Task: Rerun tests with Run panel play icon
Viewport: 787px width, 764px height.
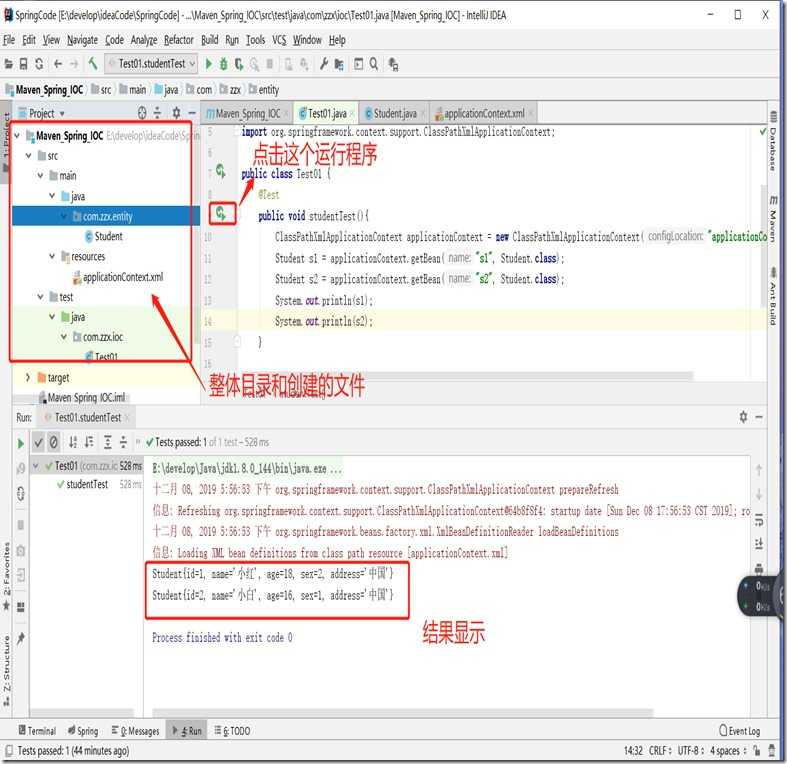Action: pos(21,443)
